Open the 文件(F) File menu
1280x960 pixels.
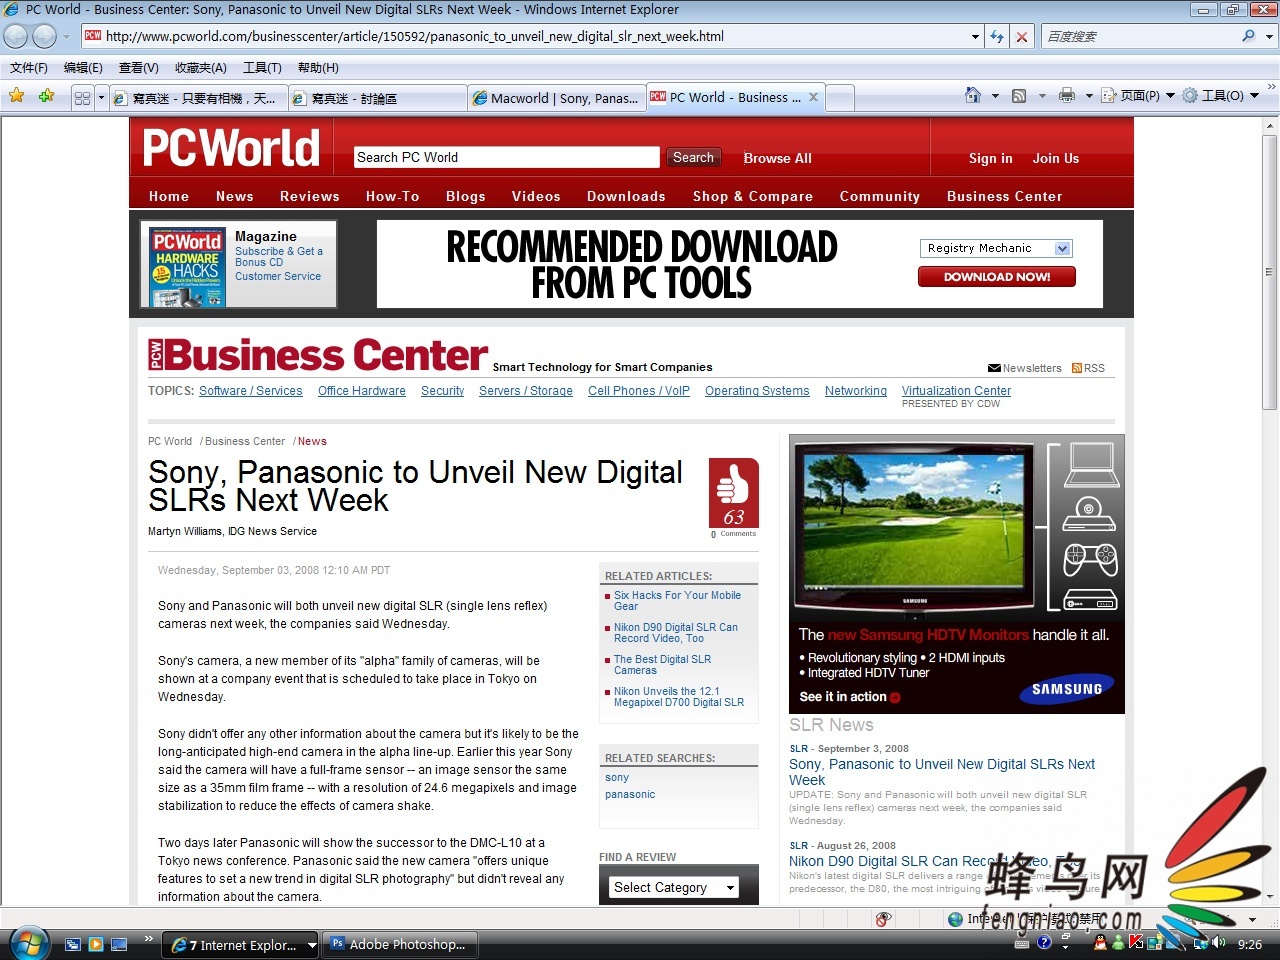[29, 68]
